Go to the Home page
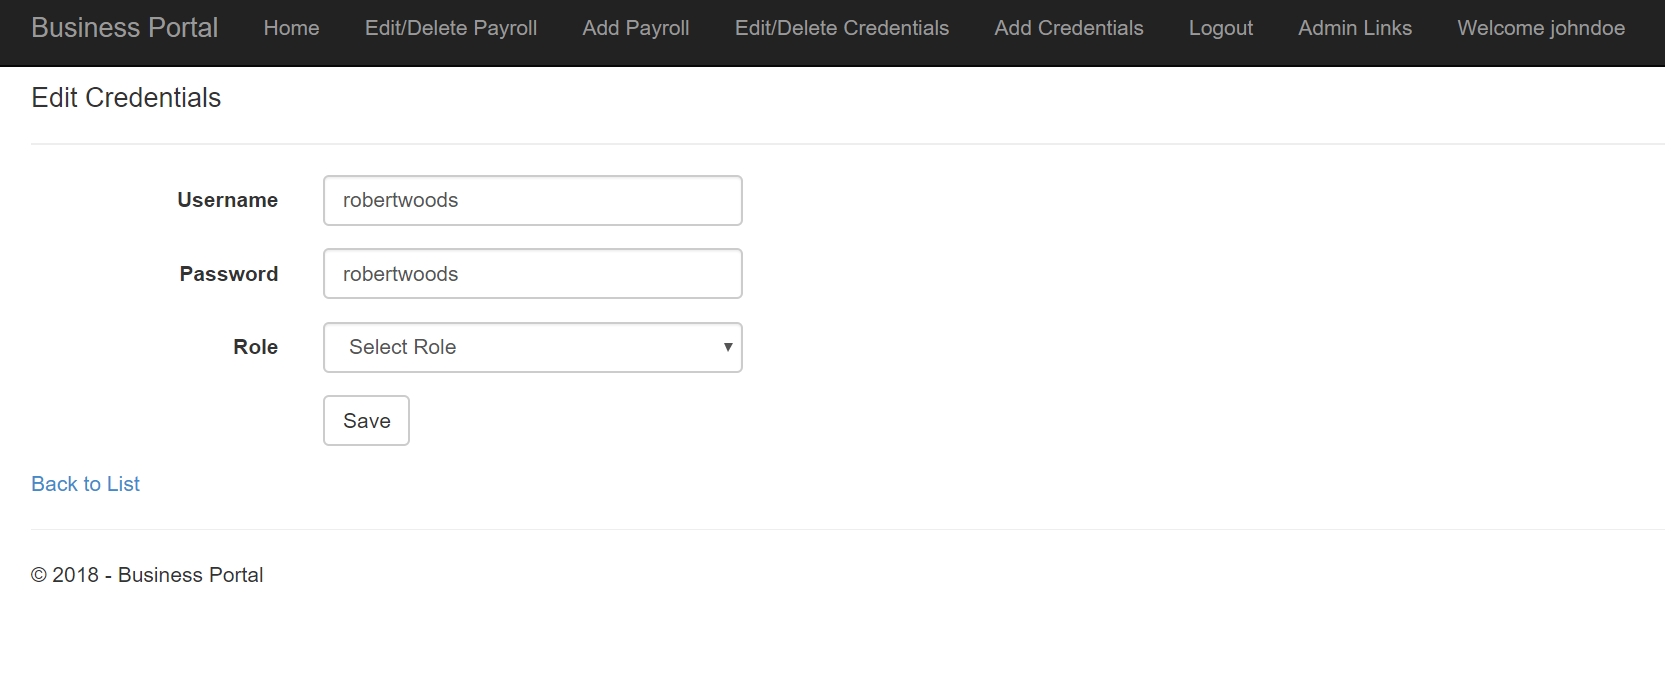 pos(291,28)
